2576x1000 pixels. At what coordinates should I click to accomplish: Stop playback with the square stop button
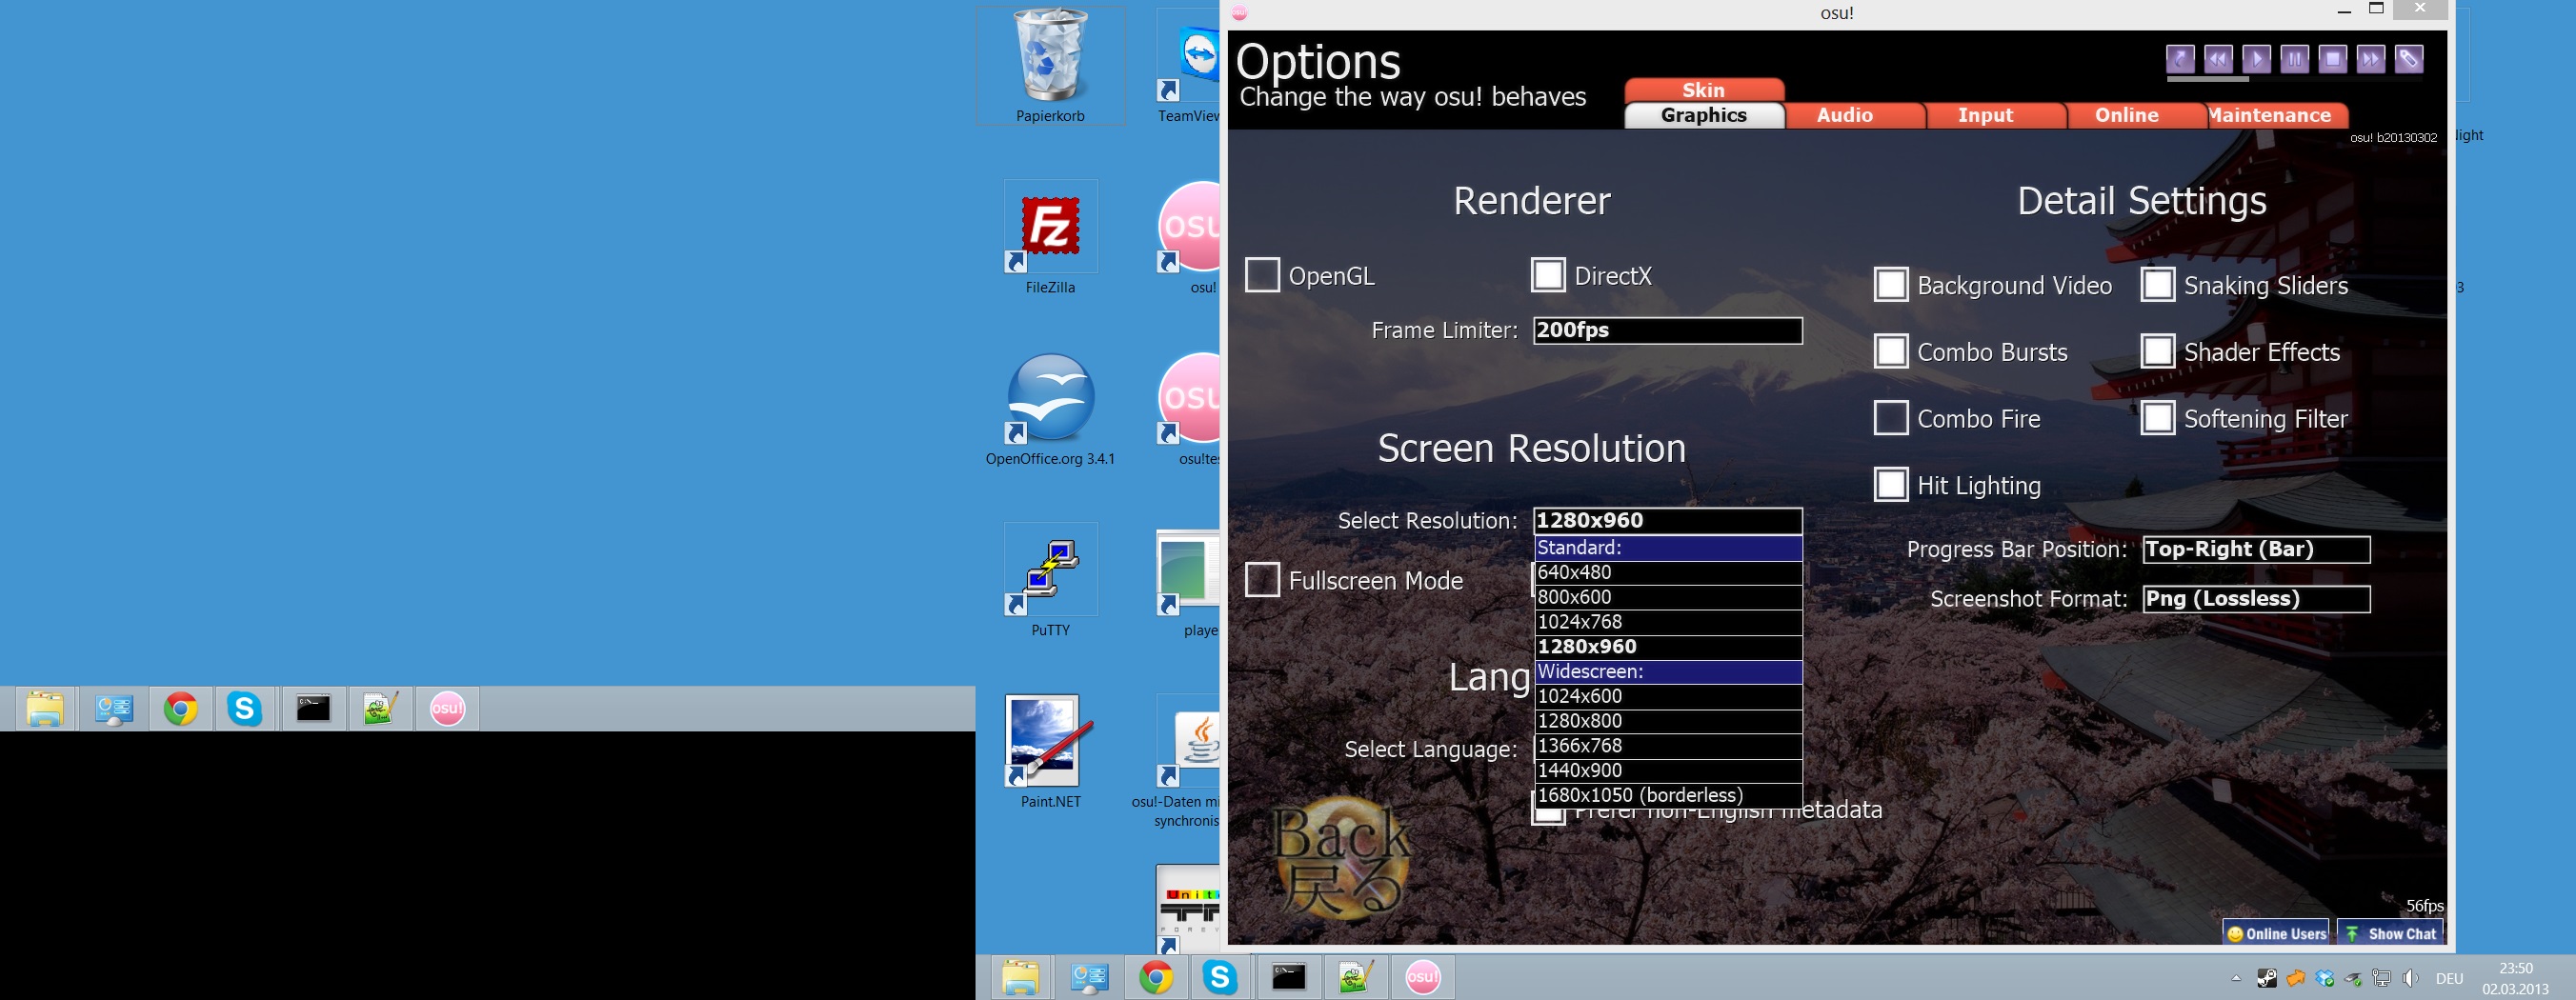click(2332, 59)
